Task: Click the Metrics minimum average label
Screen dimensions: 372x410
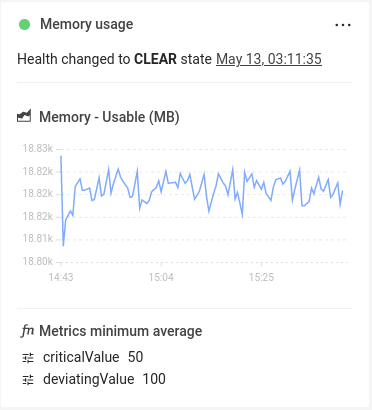Action: coord(121,331)
